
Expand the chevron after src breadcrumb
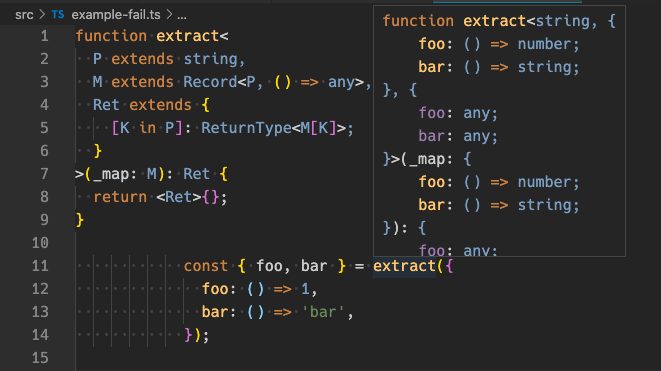(x=42, y=15)
